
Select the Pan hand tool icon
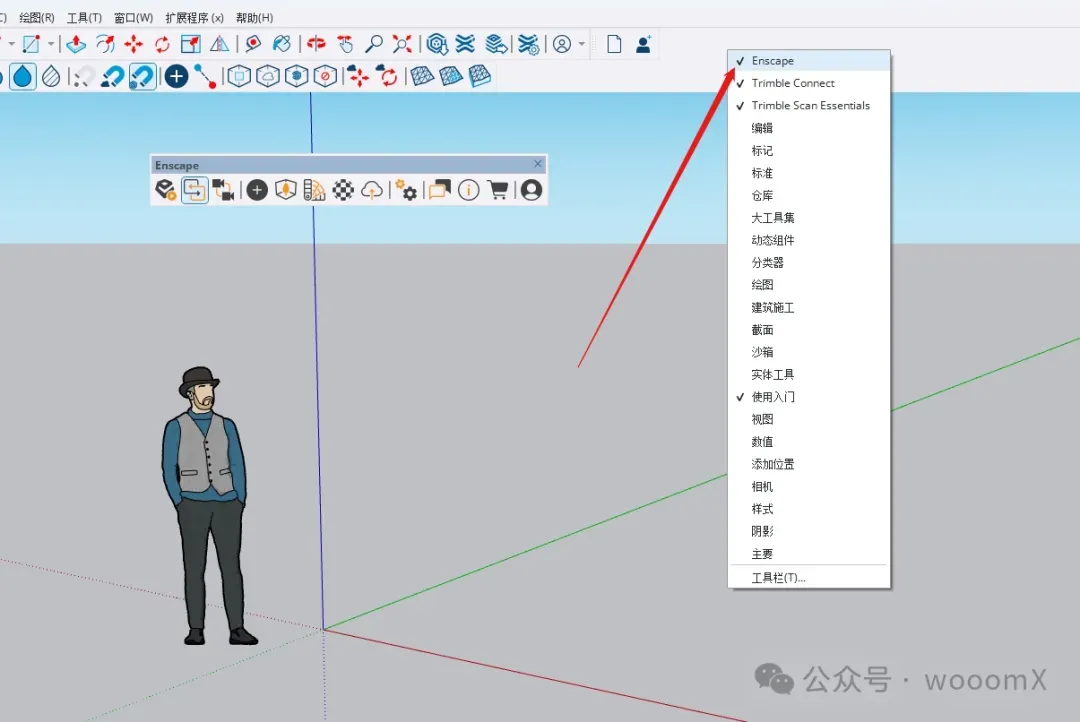tap(345, 44)
